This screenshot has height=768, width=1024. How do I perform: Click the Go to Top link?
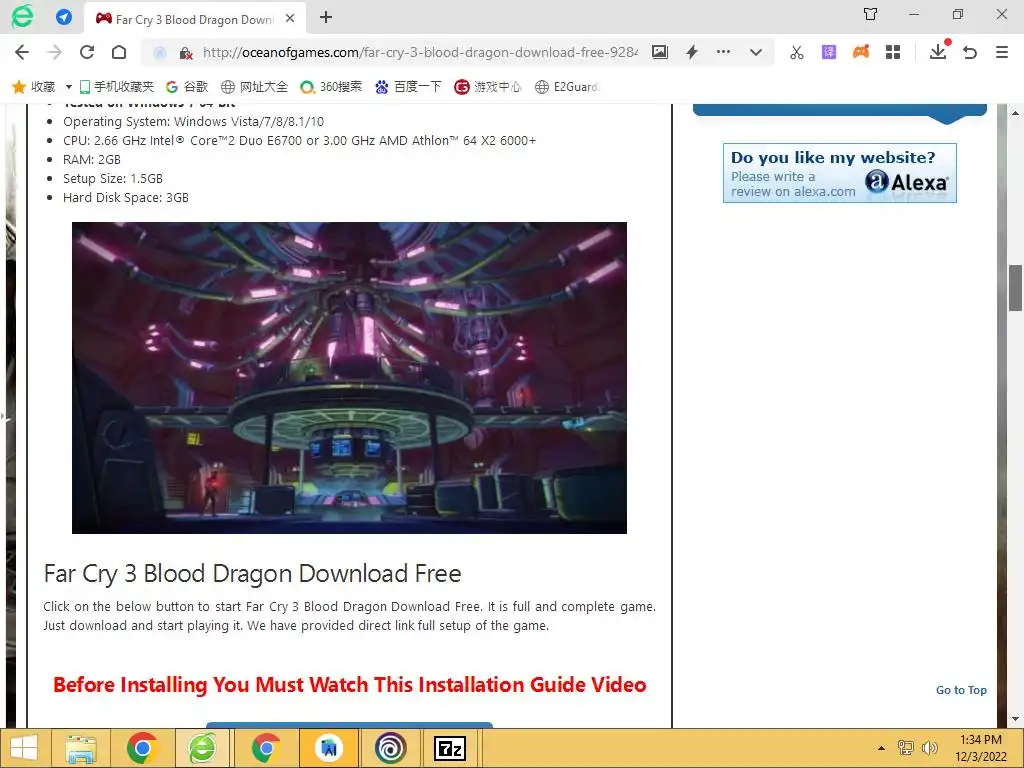(961, 690)
